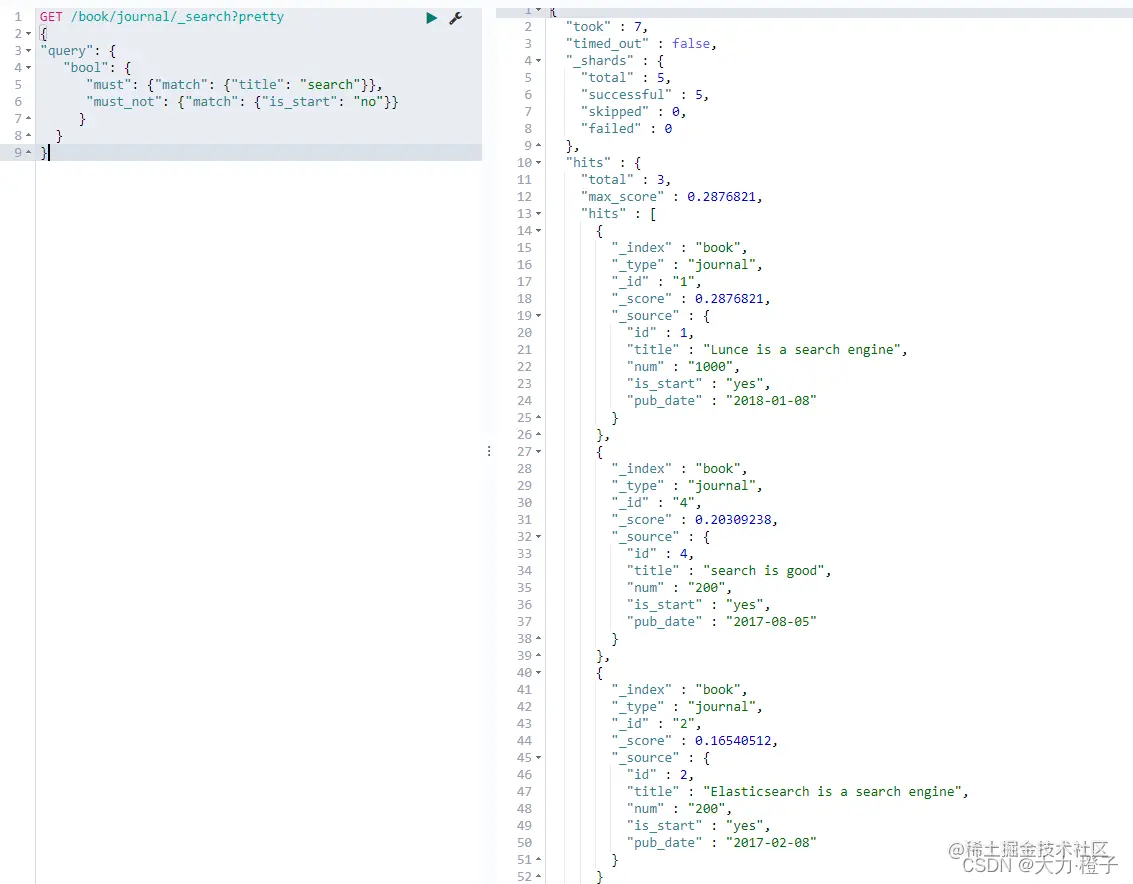Click the "skipped" : 0 line
This screenshot has height=884, width=1133.
(633, 112)
